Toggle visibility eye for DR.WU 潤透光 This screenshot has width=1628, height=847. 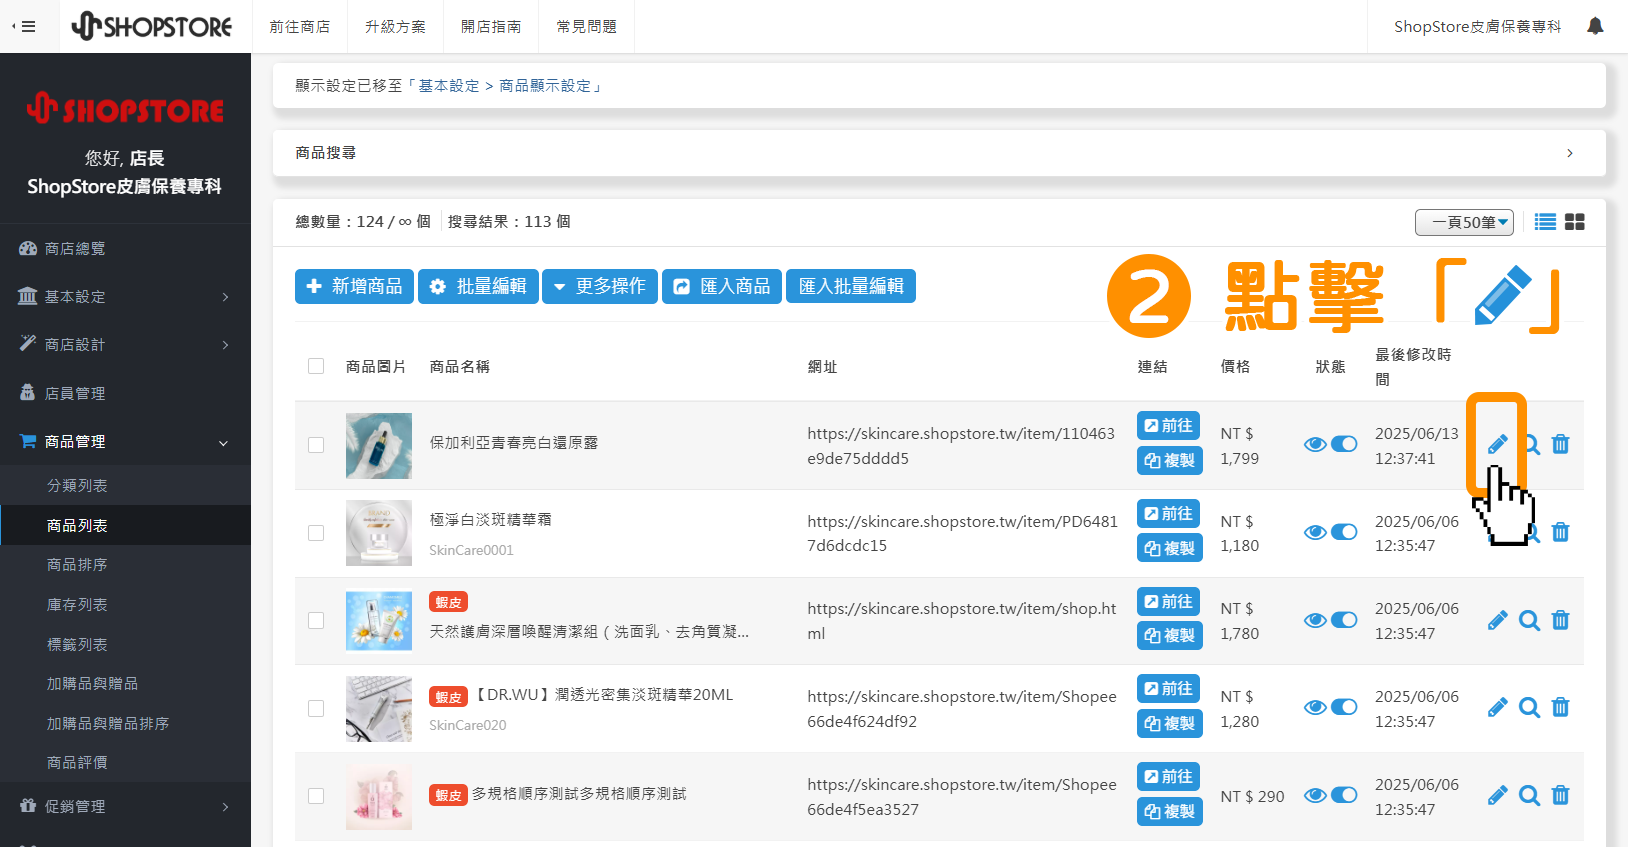pos(1315,707)
